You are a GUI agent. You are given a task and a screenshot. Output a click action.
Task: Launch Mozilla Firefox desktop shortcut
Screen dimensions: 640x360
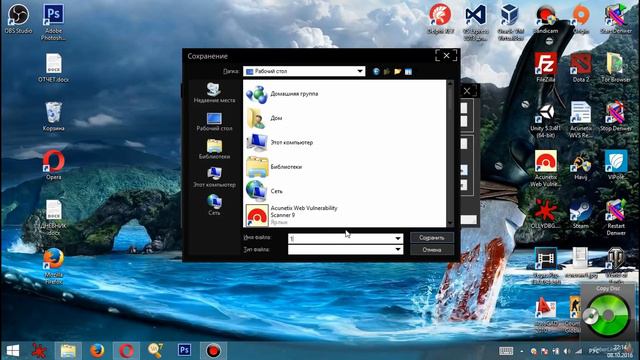[53, 266]
